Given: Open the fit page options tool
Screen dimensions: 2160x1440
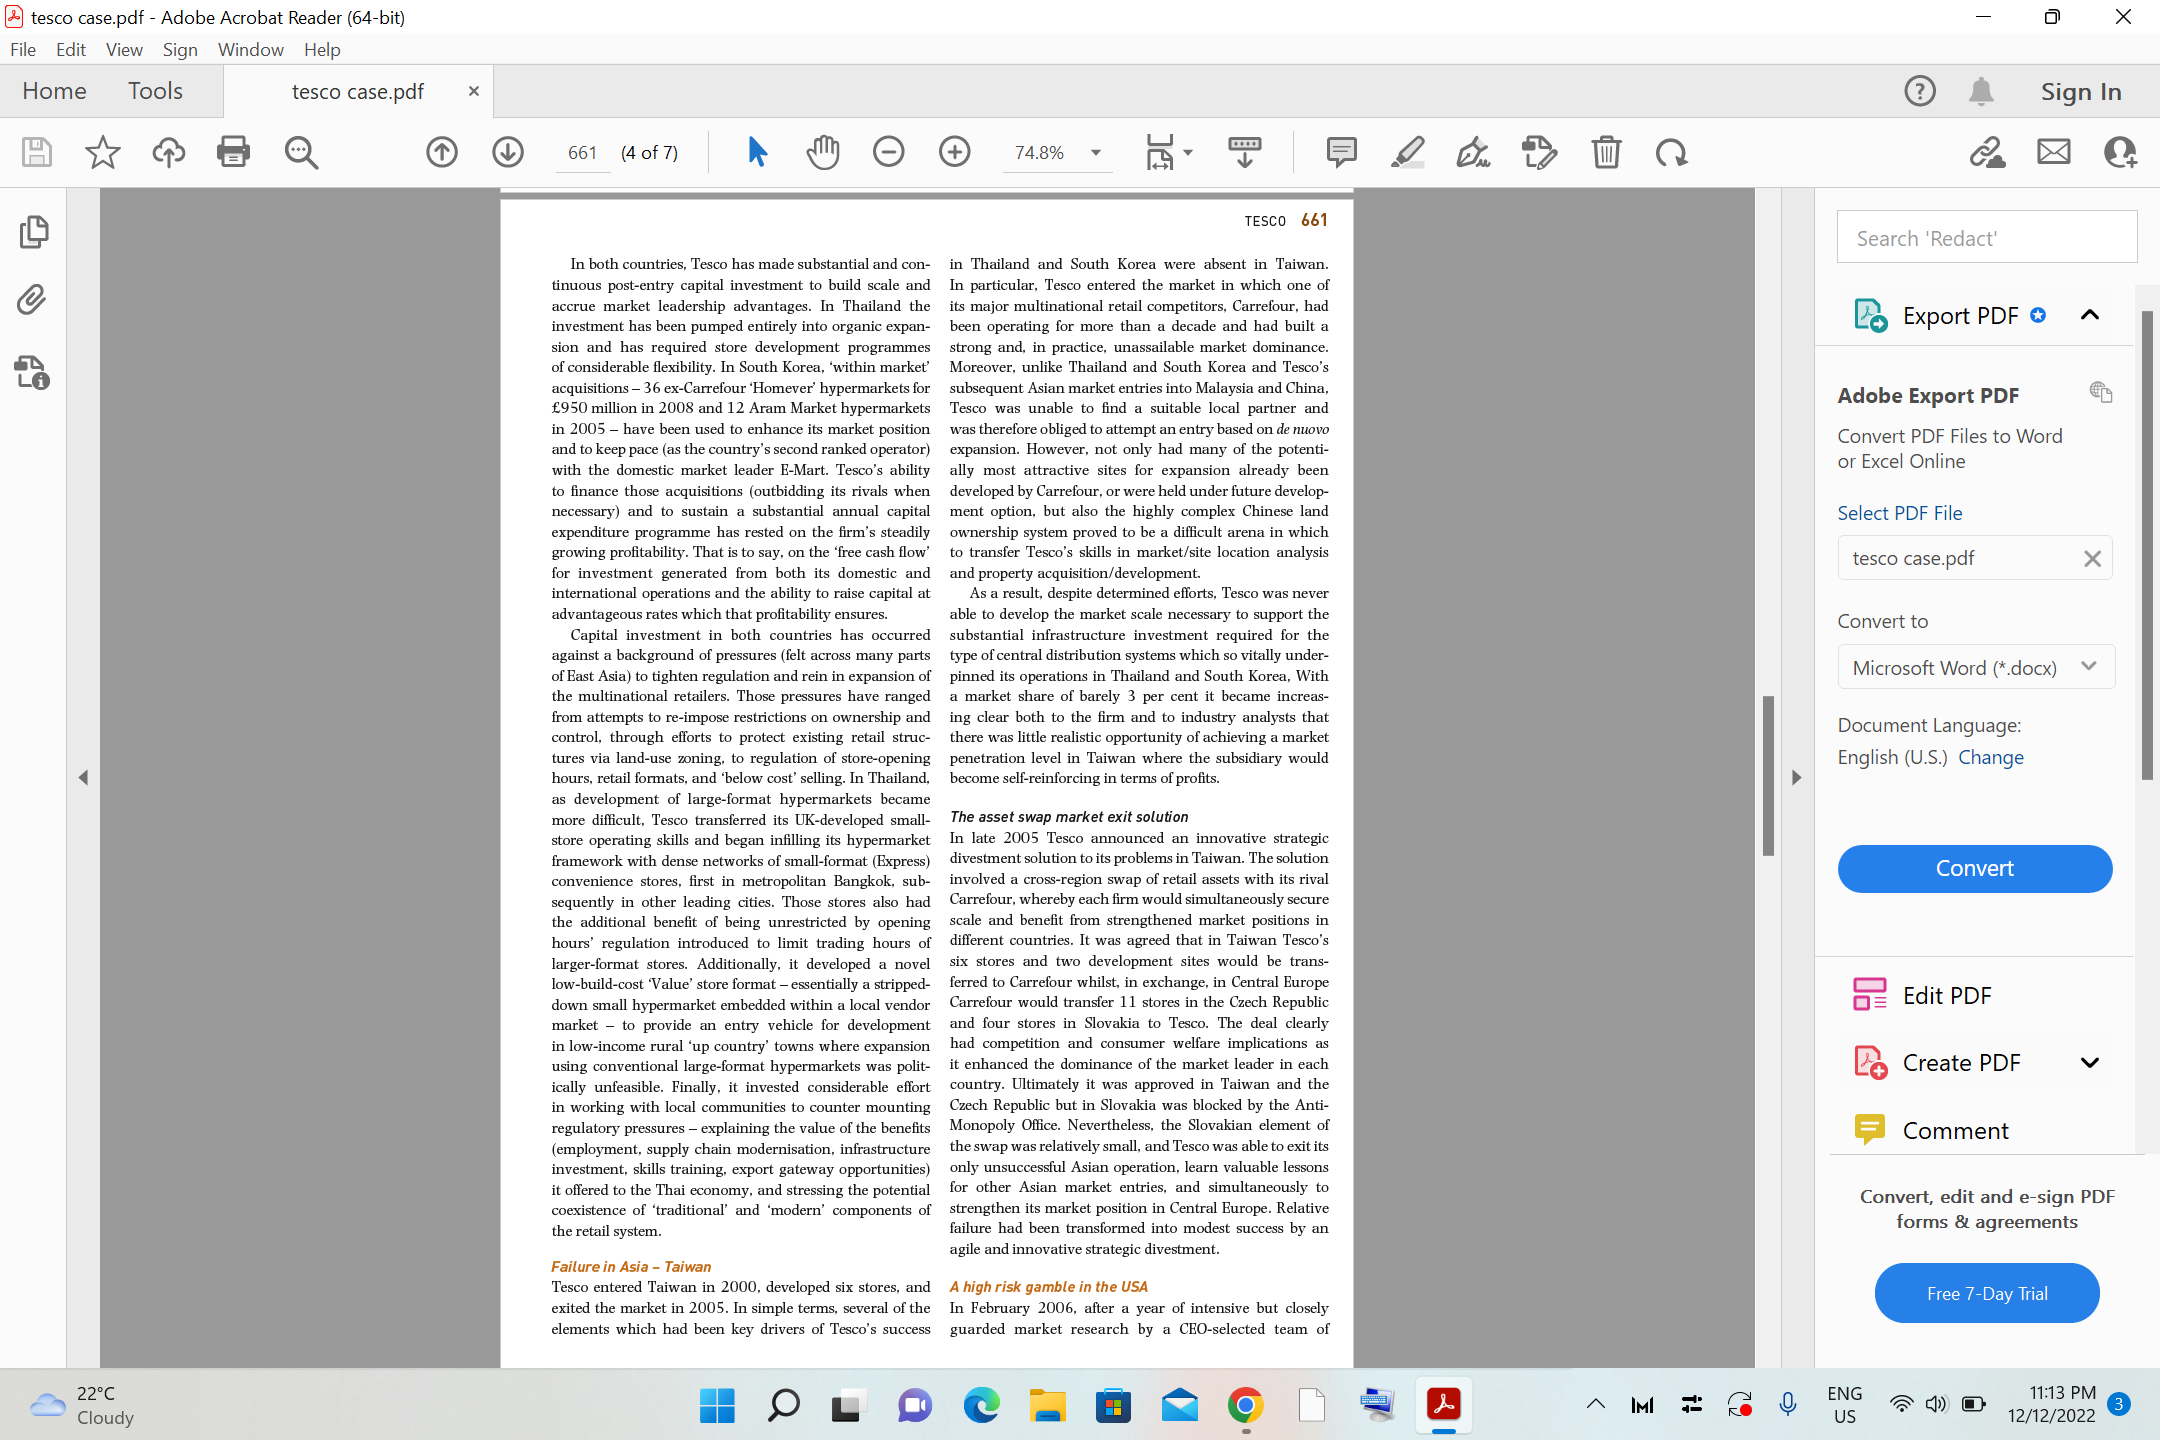Looking at the screenshot, I should 1160,152.
